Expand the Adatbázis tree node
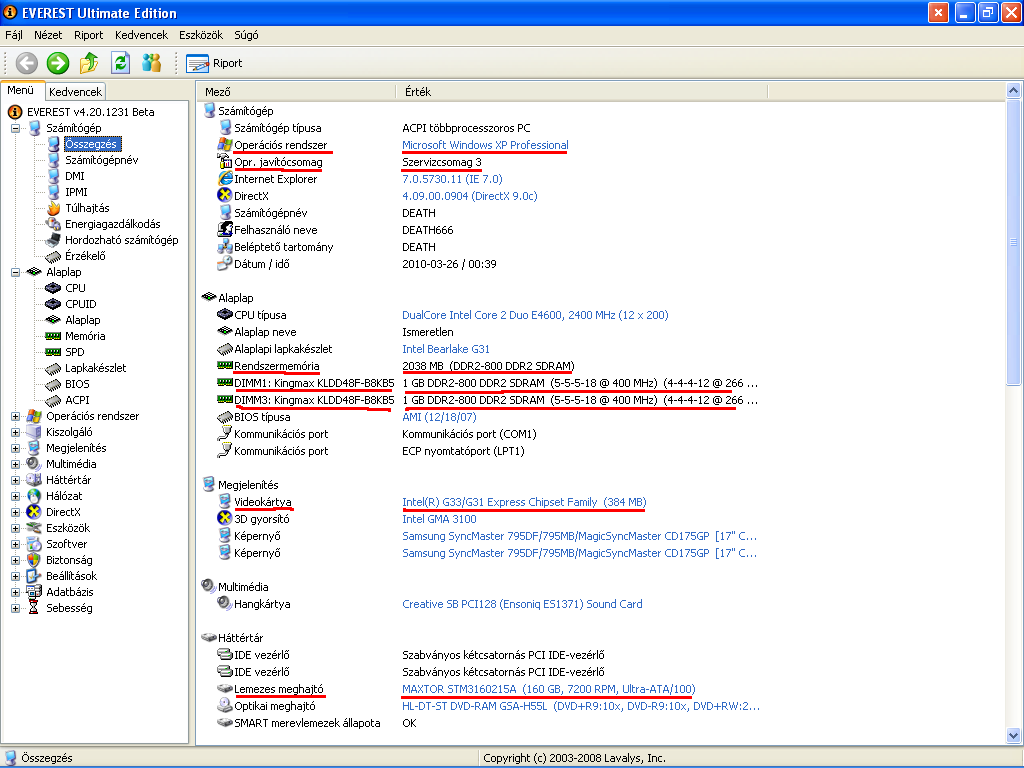This screenshot has height=768, width=1024. (x=15, y=592)
